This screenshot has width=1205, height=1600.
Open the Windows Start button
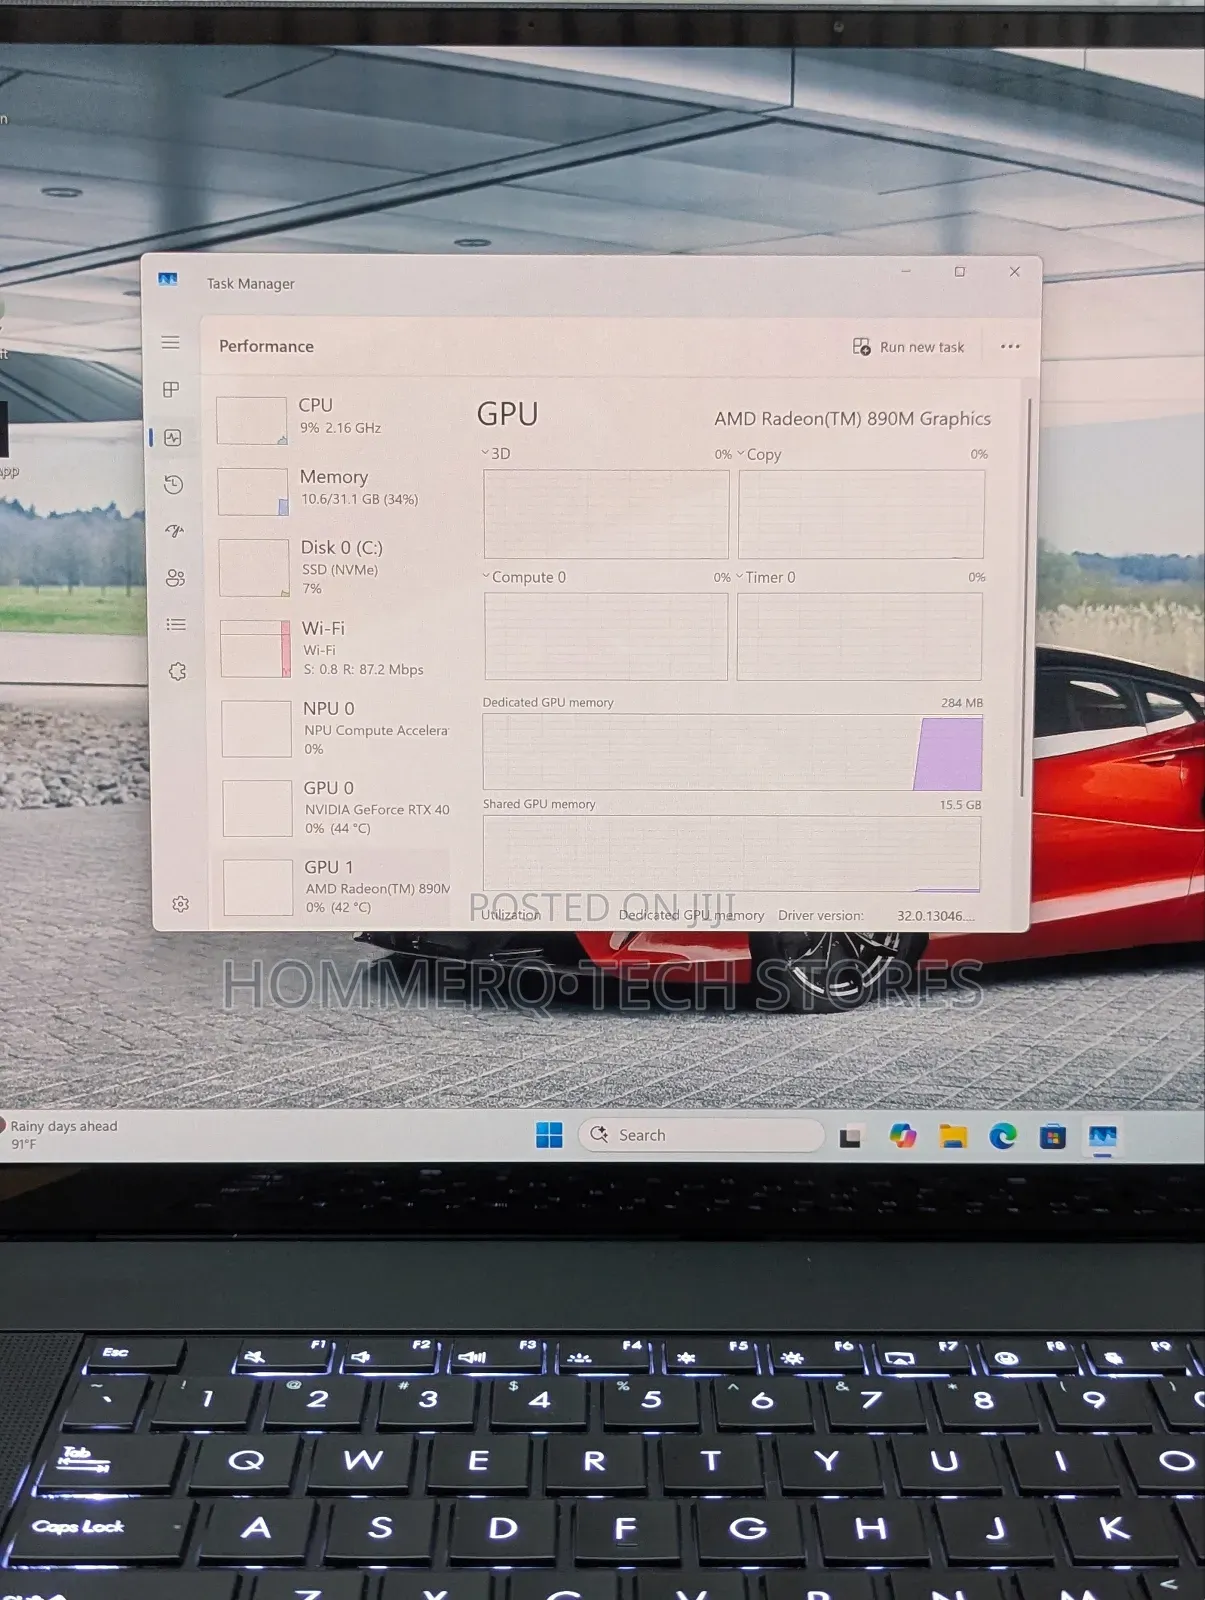[549, 1135]
